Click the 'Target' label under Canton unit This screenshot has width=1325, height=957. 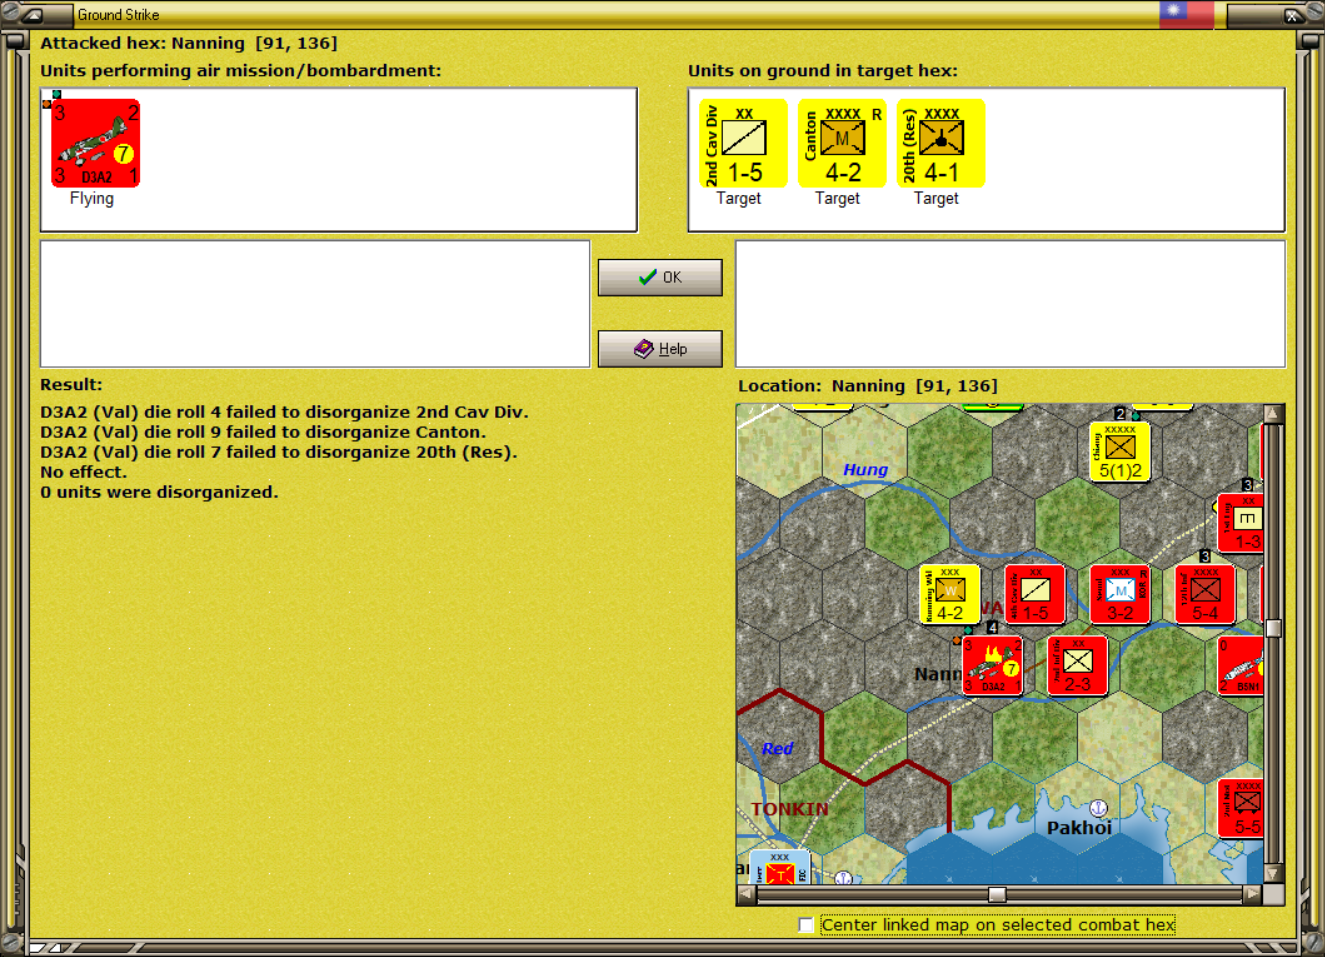pyautogui.click(x=837, y=198)
